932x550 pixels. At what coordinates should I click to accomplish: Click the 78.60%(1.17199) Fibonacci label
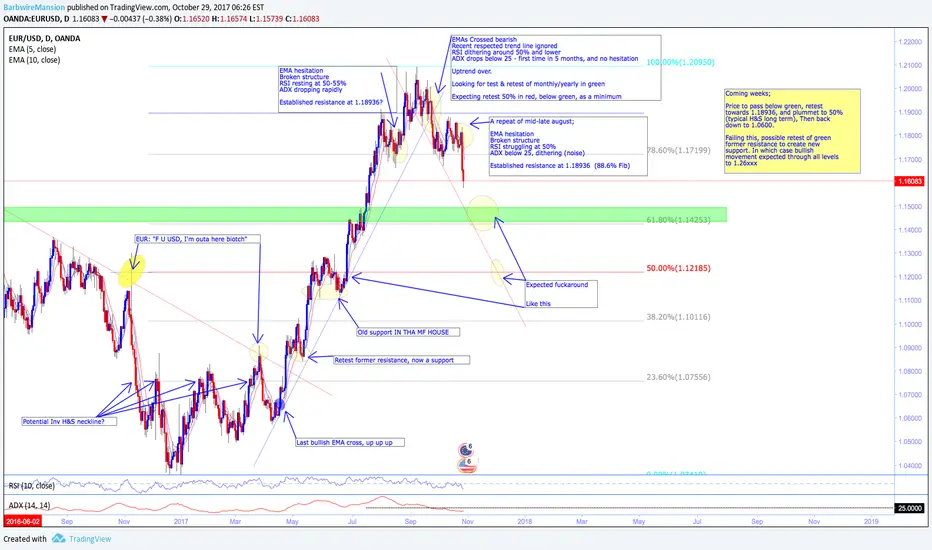coord(678,150)
